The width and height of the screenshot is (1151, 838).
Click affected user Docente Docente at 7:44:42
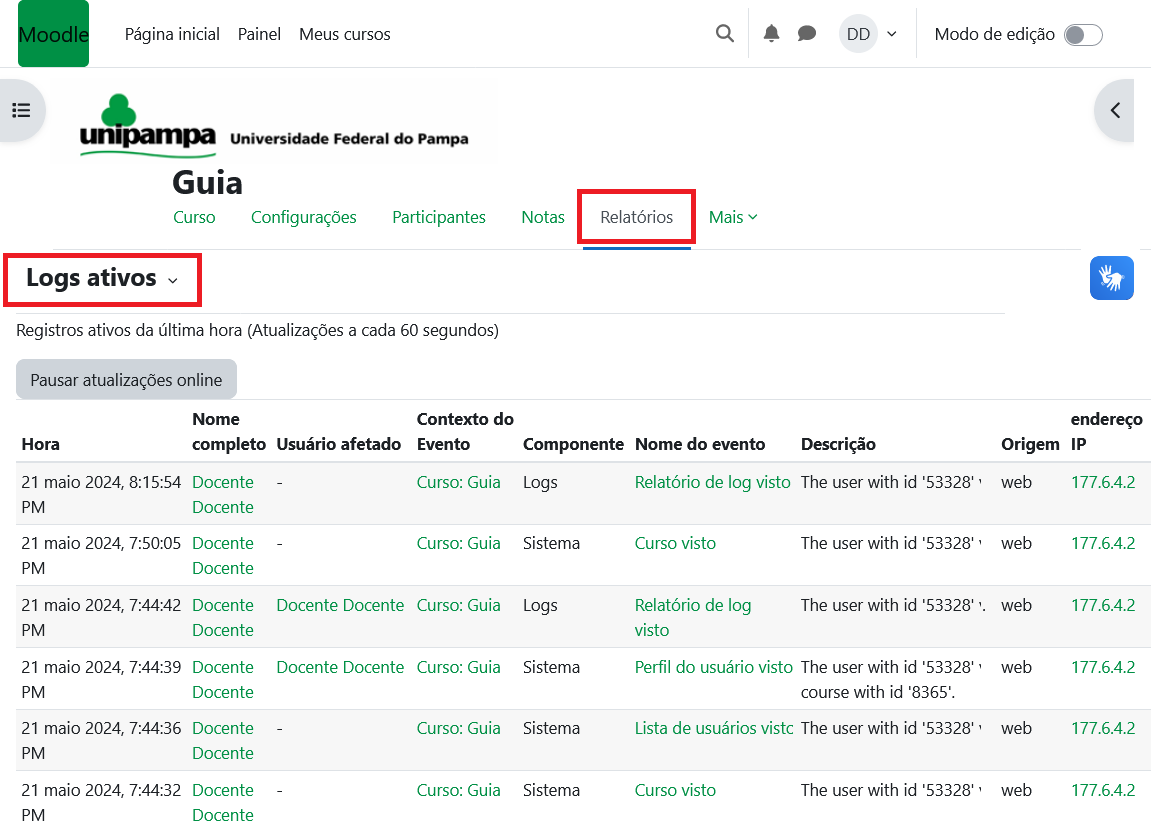coord(340,605)
